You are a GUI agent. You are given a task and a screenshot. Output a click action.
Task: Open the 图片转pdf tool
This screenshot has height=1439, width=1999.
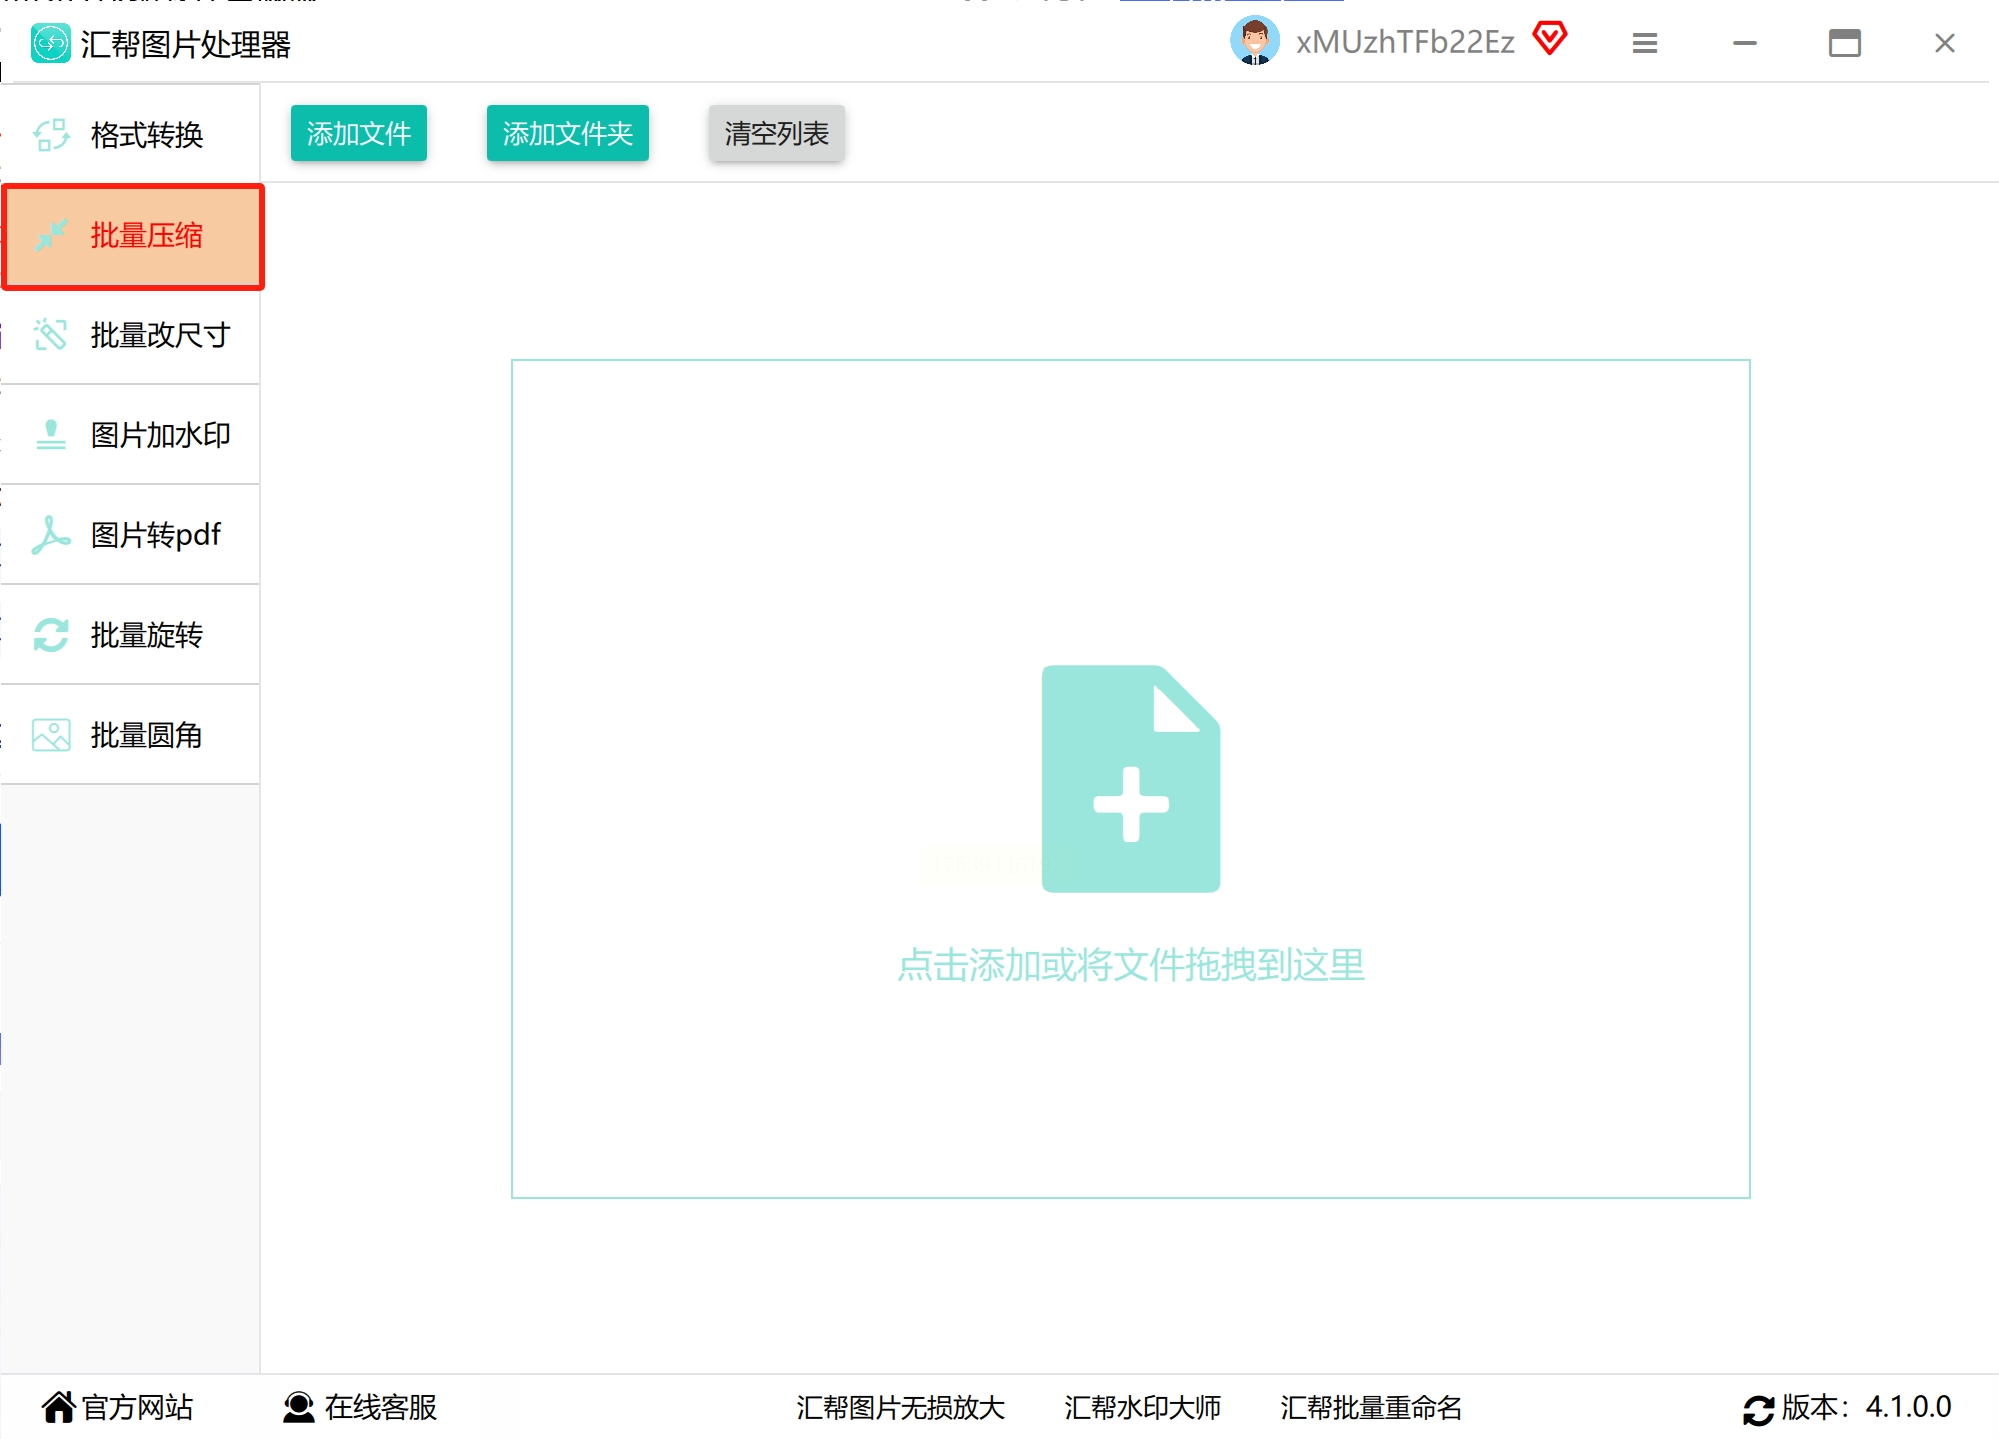point(131,535)
